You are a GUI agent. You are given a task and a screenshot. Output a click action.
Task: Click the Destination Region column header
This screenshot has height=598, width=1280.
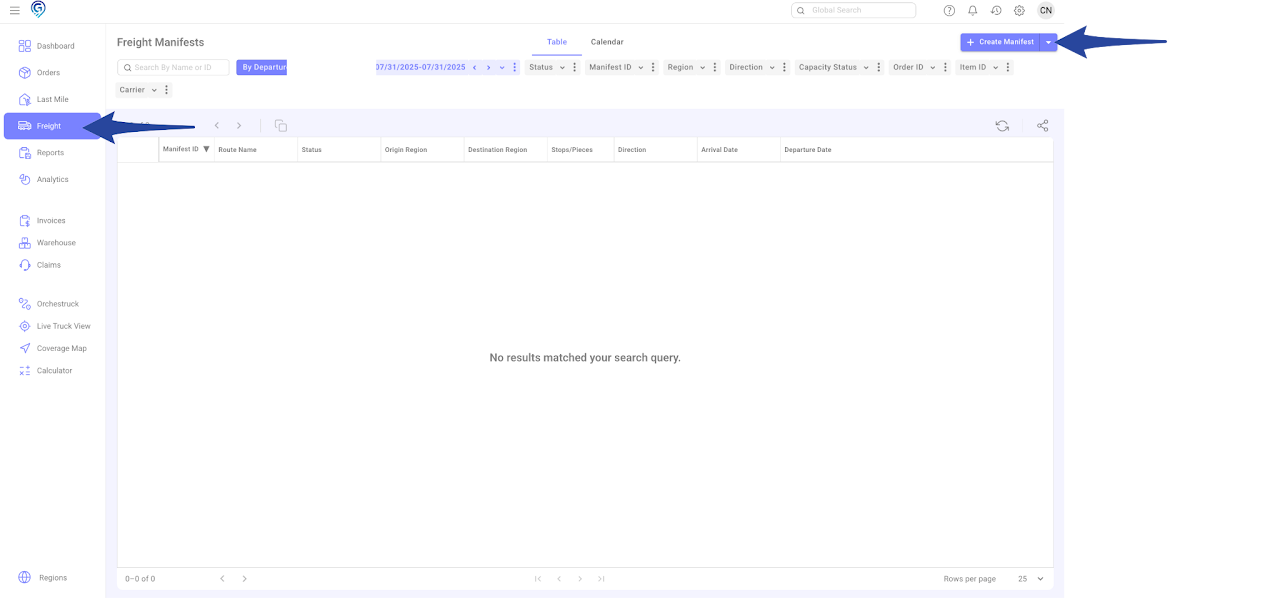[506, 150]
